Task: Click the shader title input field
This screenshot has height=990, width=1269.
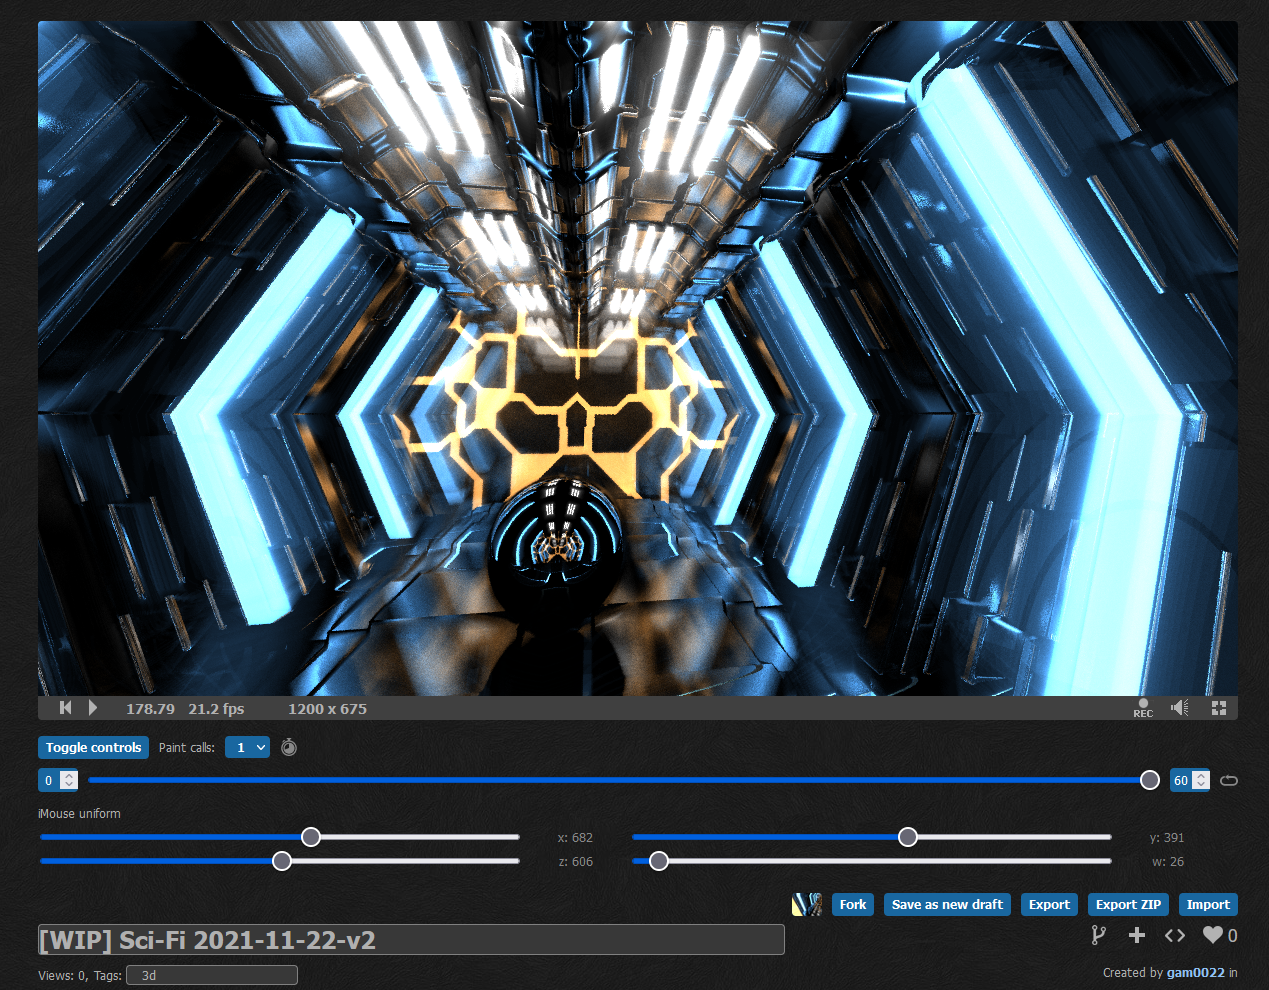Action: tap(411, 940)
